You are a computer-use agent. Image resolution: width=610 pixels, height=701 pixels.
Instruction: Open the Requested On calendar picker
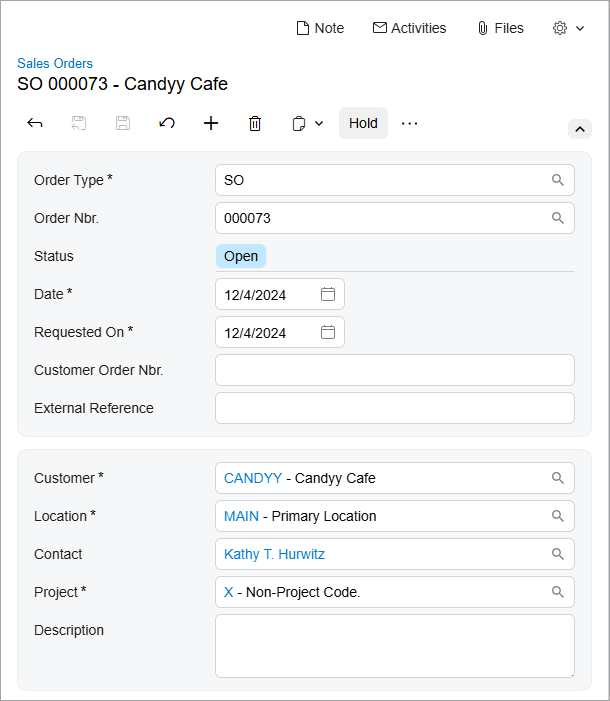click(x=328, y=332)
